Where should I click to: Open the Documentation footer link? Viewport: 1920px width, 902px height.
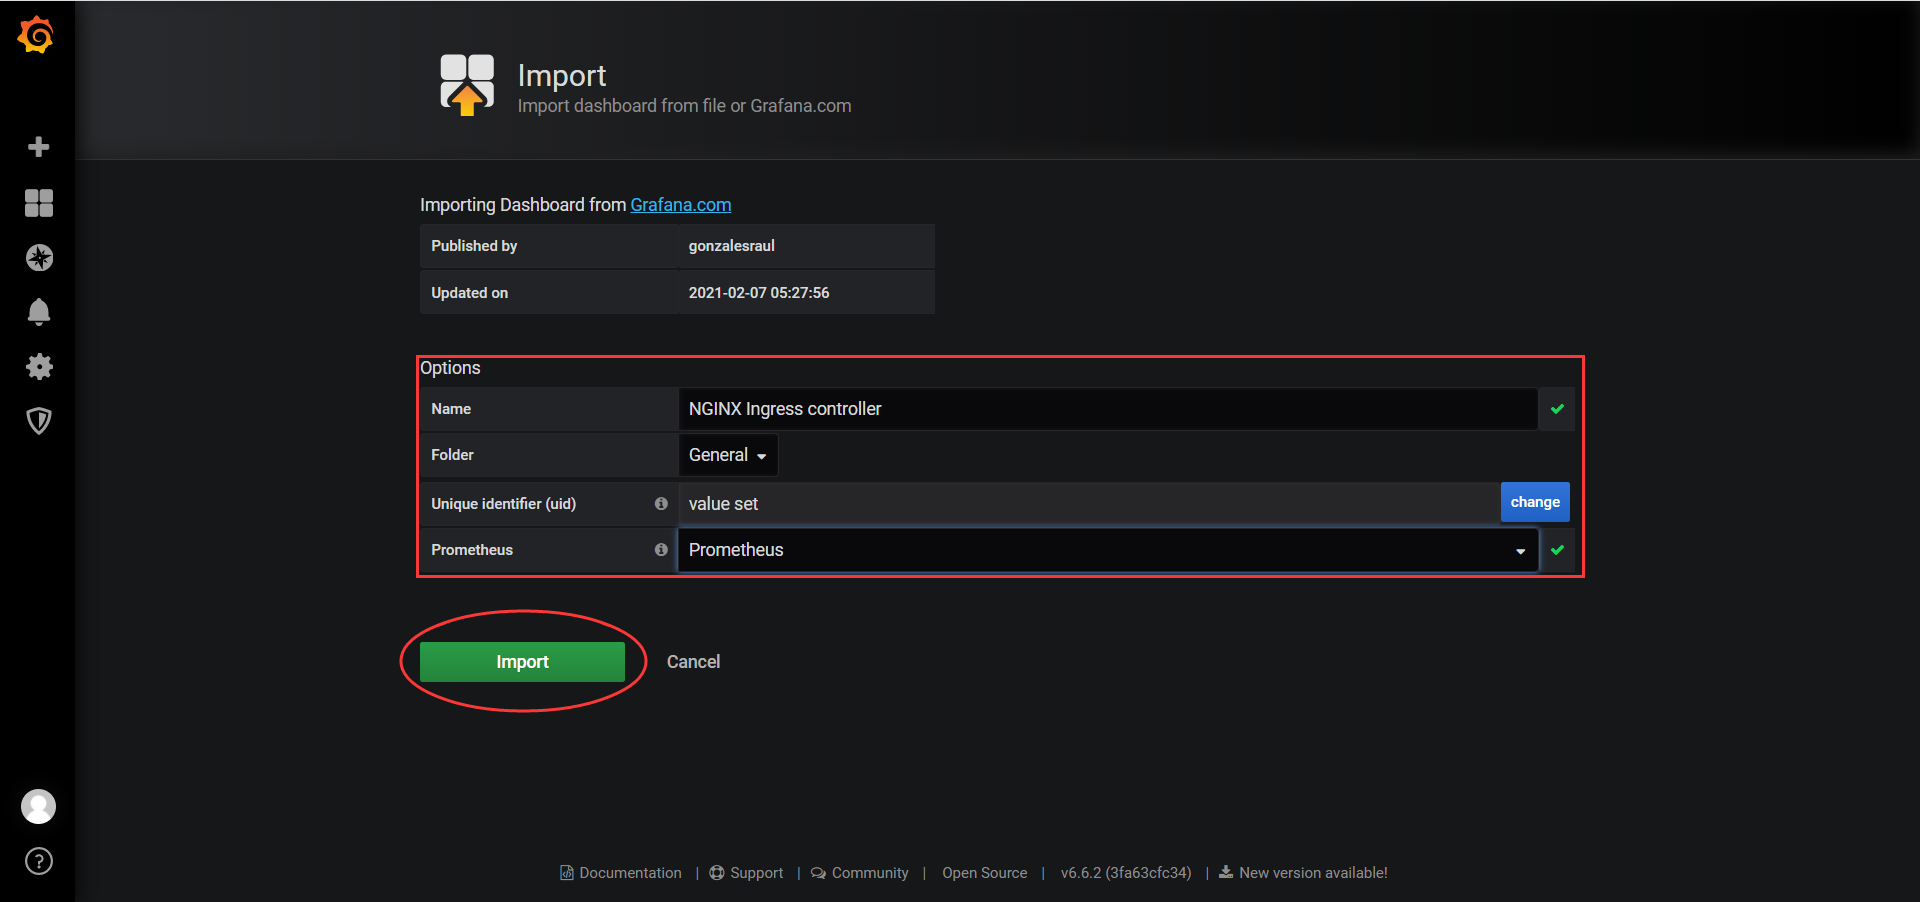pos(621,873)
